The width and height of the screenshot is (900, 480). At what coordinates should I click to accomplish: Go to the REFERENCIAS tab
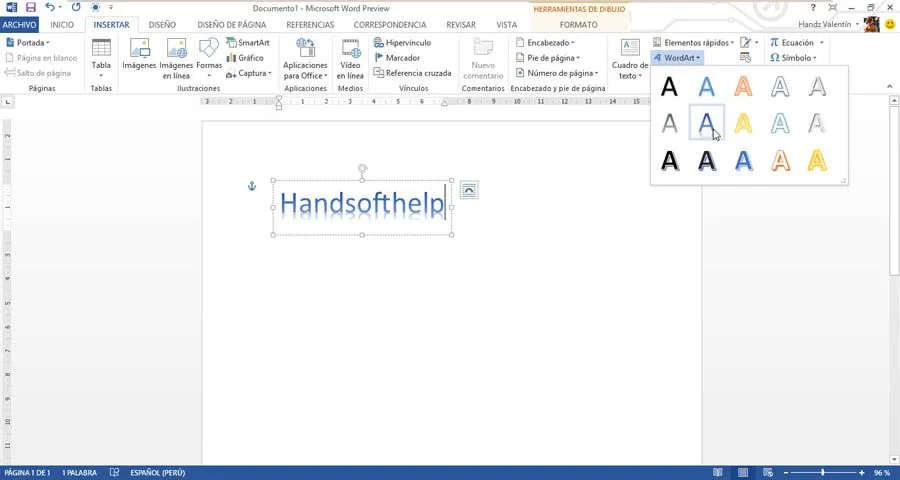pos(310,25)
